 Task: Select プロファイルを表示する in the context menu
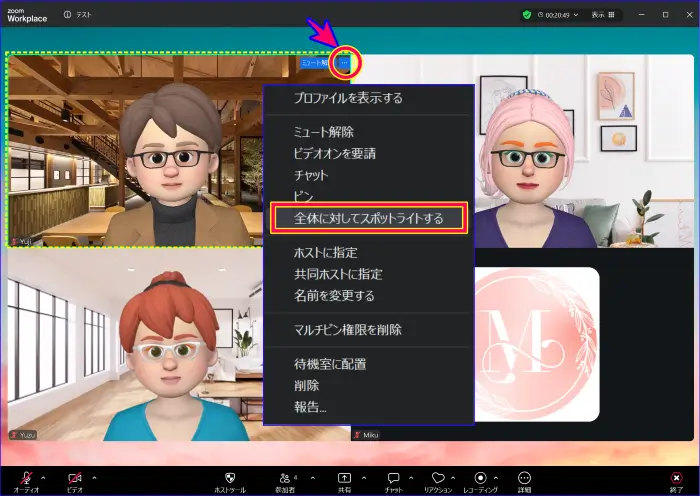tap(348, 98)
